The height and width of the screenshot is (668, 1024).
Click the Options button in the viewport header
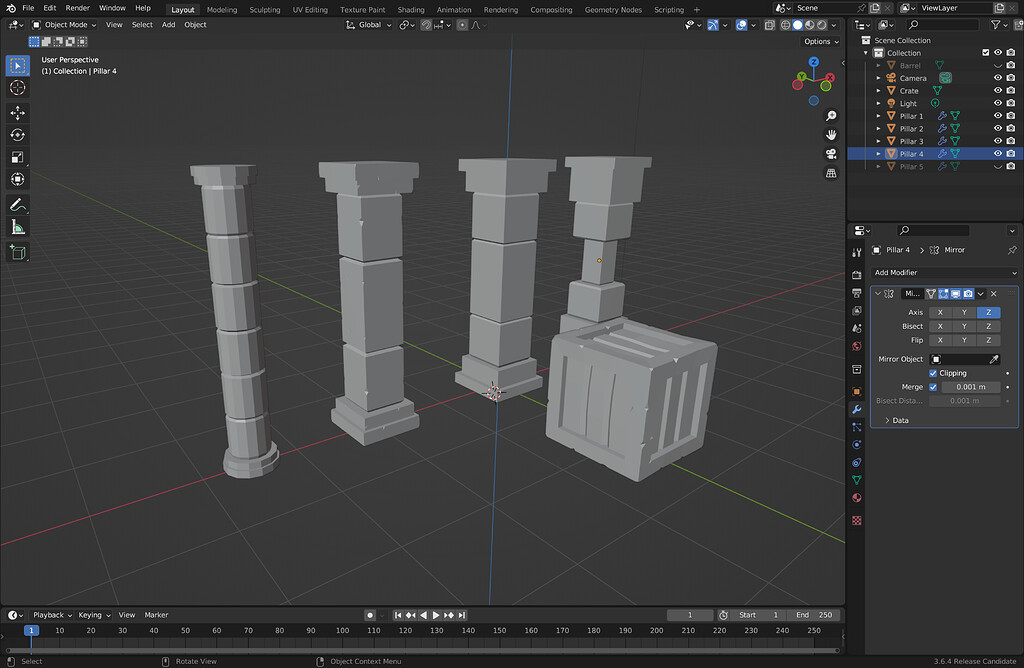point(820,41)
